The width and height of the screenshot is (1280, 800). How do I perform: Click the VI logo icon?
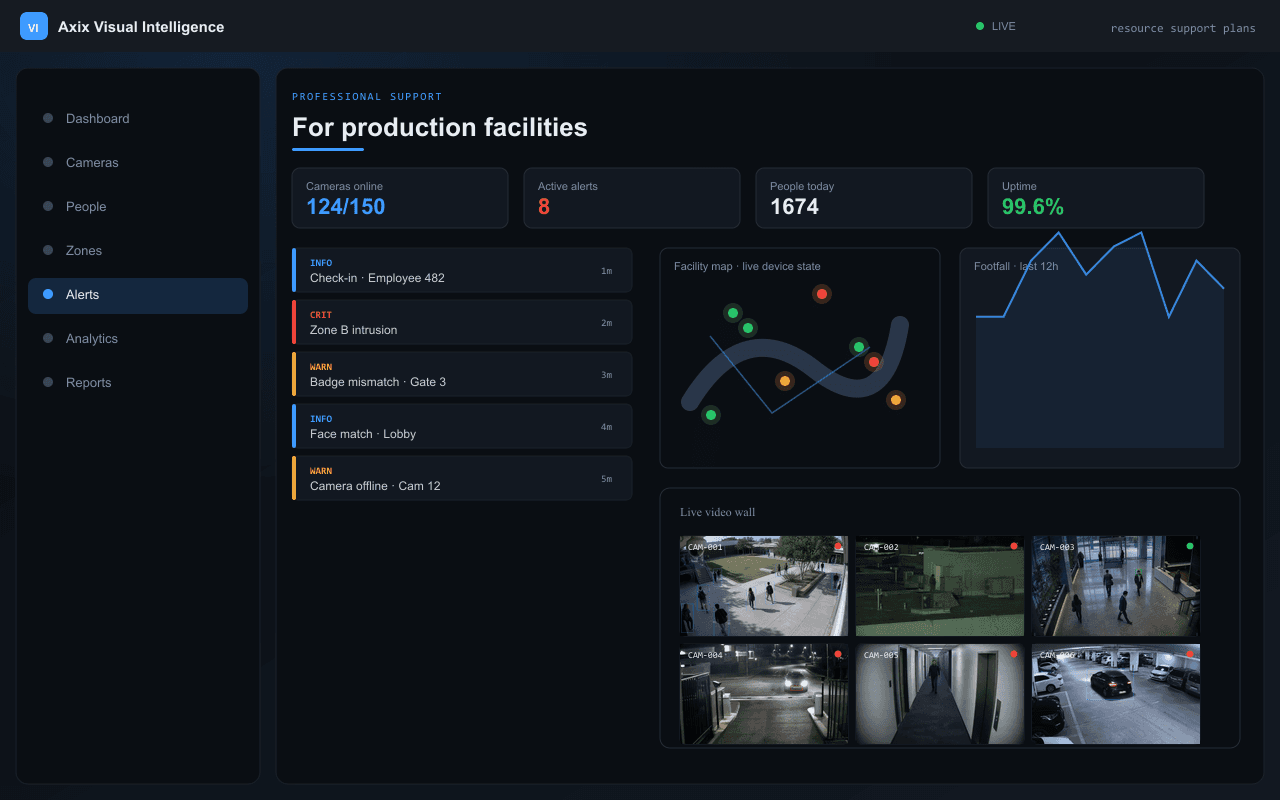pos(34,27)
